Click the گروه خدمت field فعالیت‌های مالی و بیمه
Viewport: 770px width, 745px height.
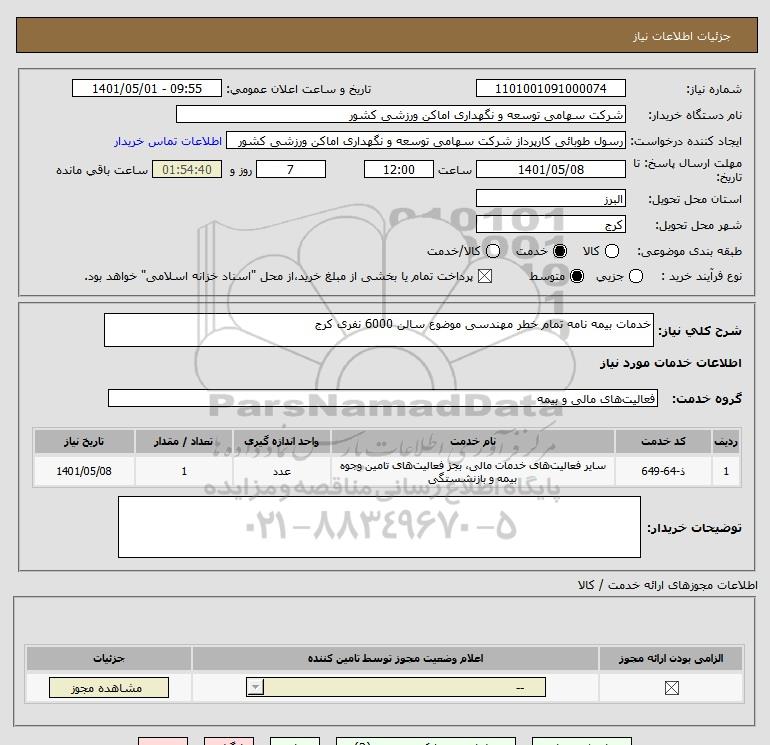click(383, 398)
